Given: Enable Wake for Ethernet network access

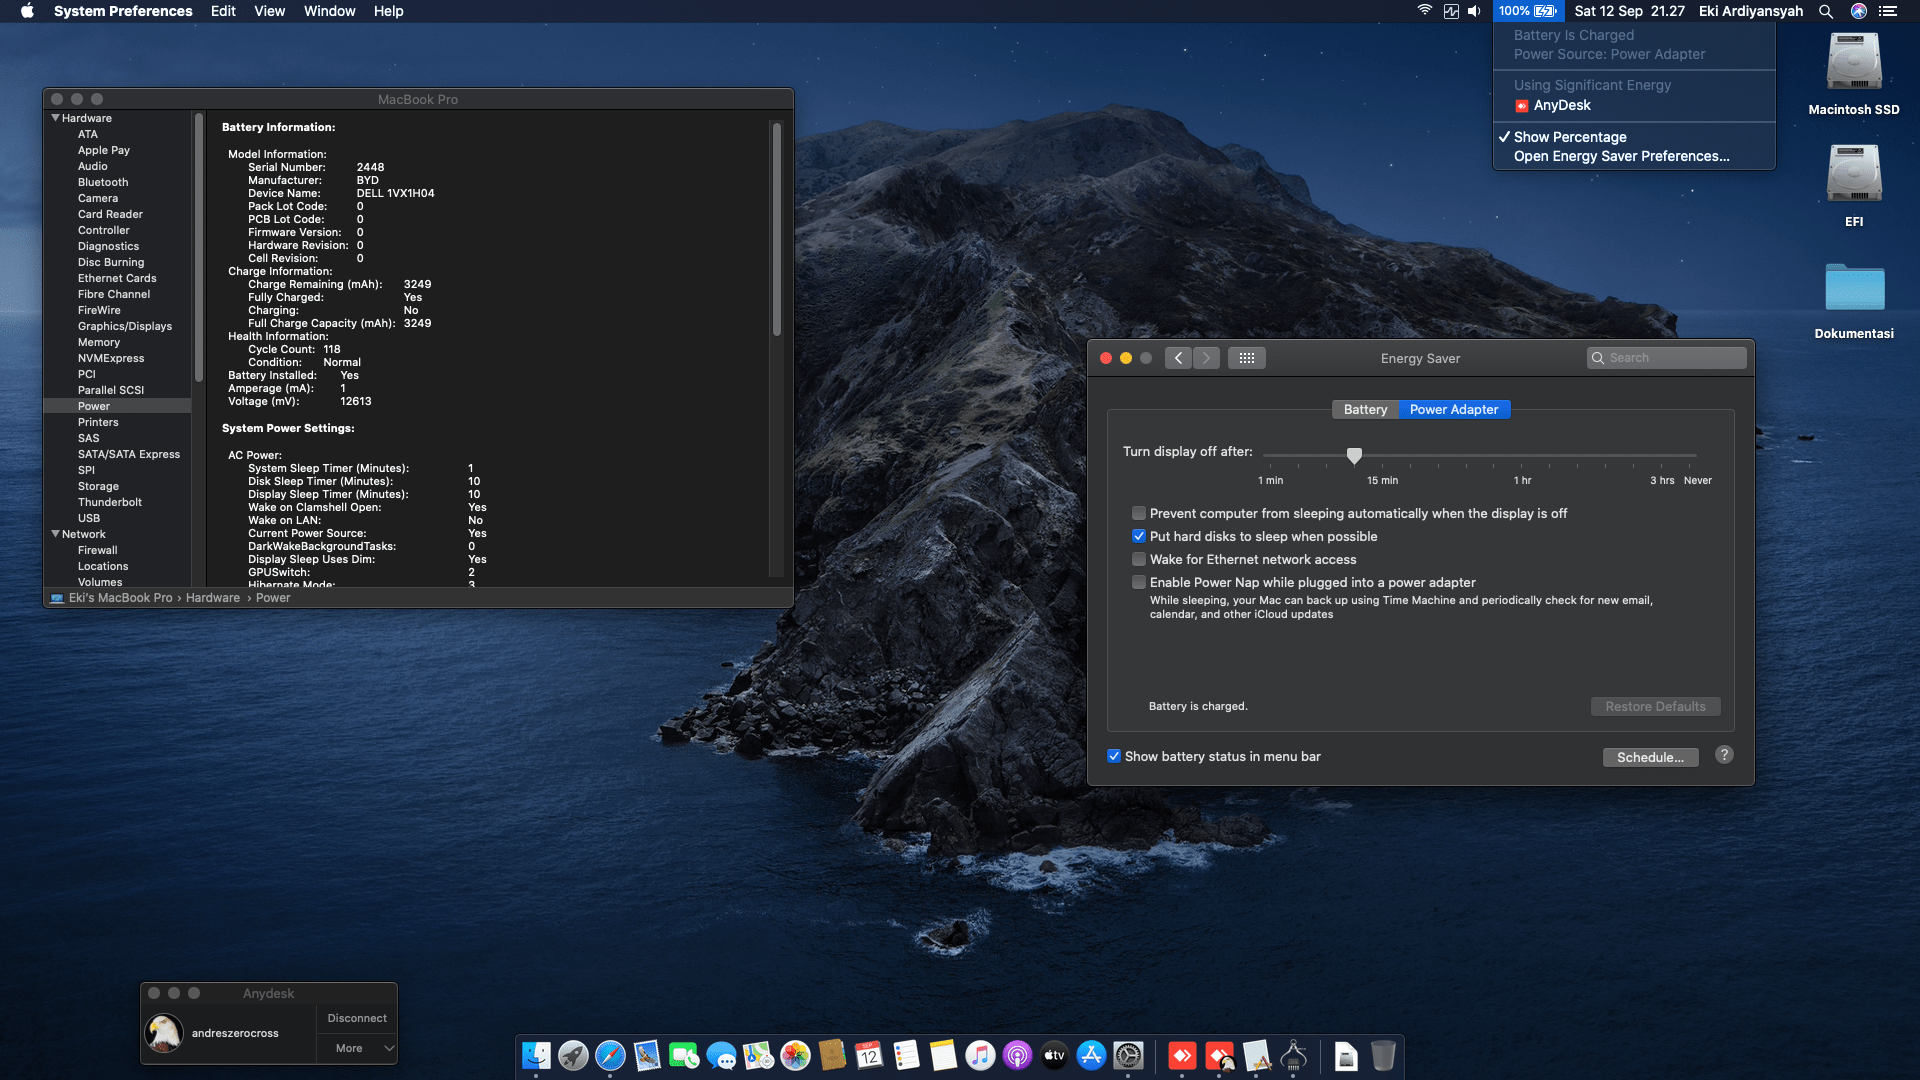Looking at the screenshot, I should tap(1139, 559).
